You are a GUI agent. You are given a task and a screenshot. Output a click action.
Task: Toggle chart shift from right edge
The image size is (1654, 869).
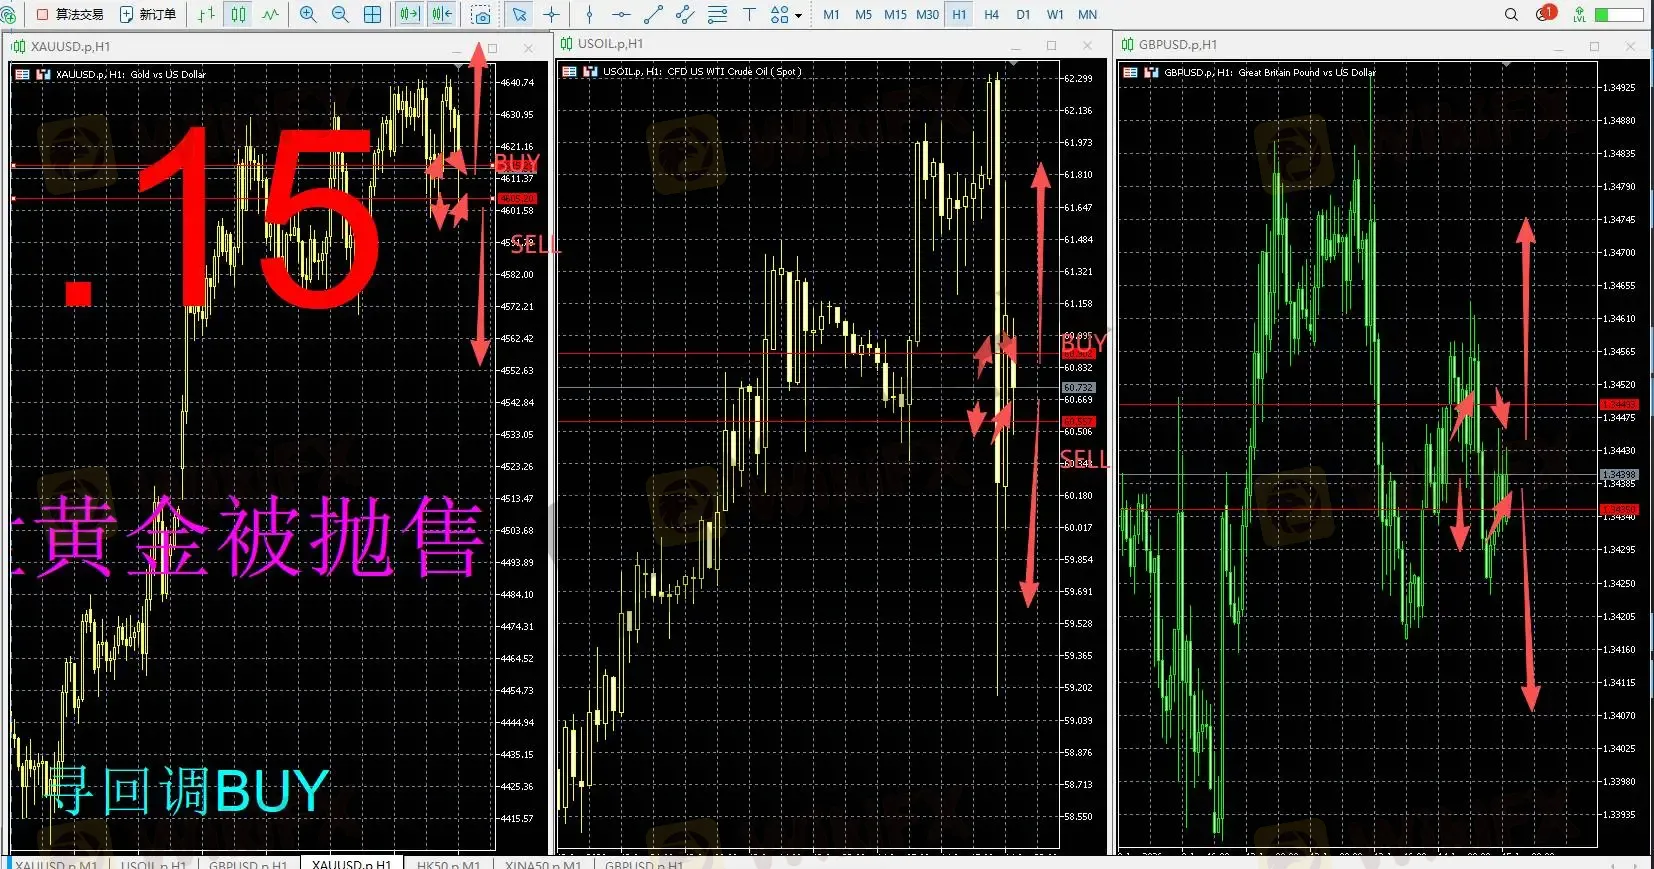tap(441, 15)
